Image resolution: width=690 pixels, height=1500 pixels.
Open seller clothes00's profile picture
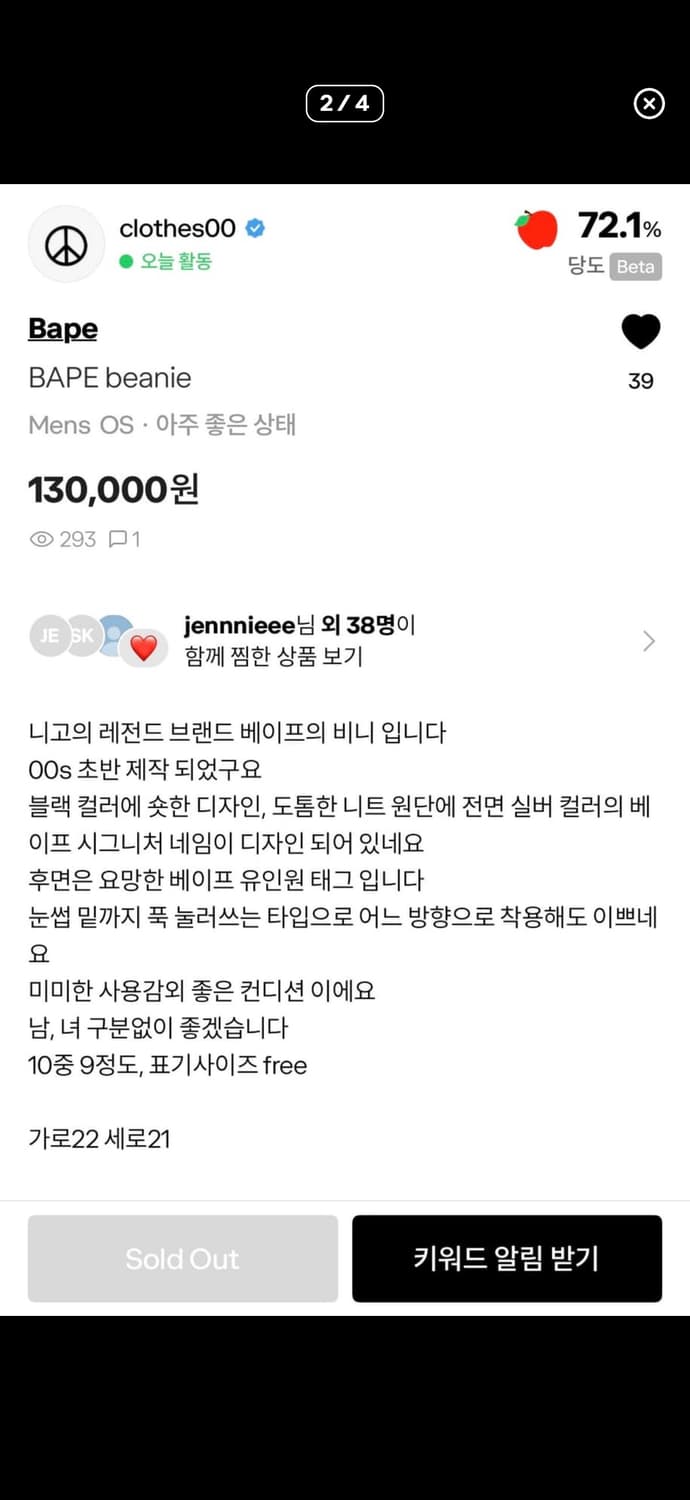click(x=66, y=243)
